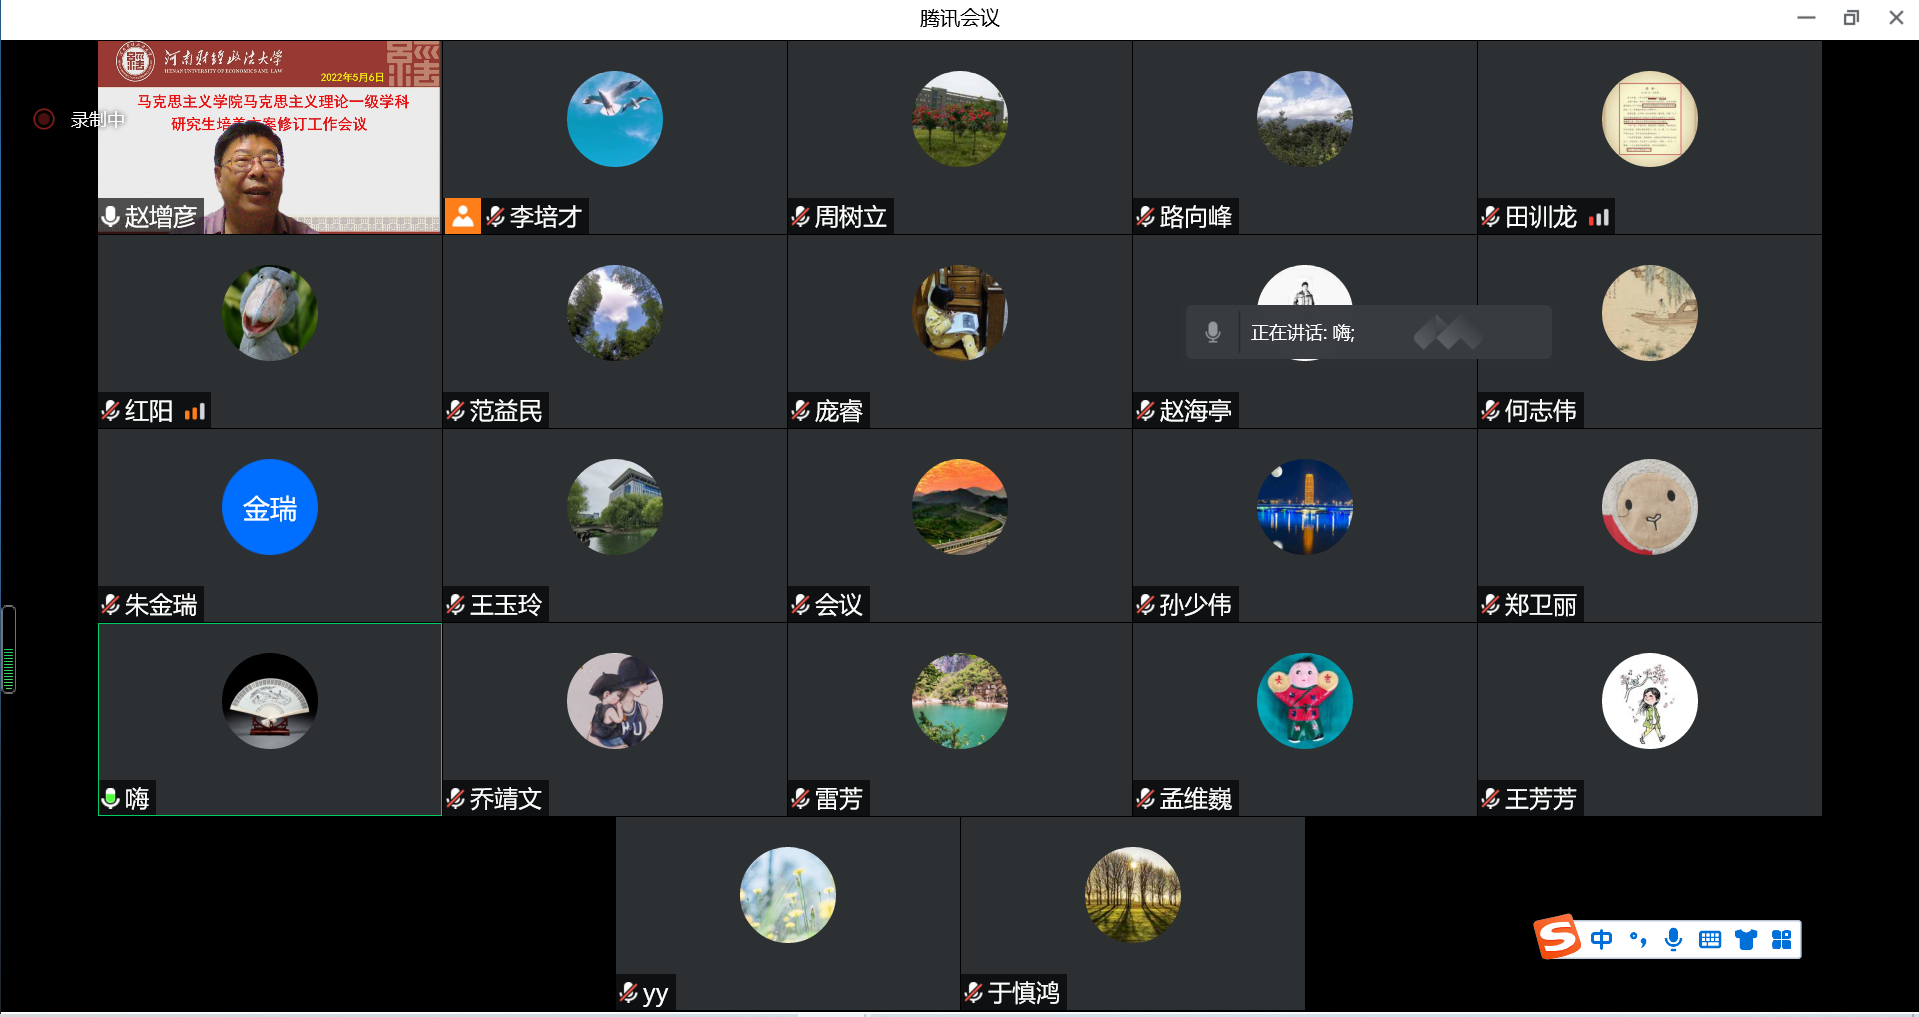Click the audio level meter on left edge
1919x1017 pixels.
[9, 650]
